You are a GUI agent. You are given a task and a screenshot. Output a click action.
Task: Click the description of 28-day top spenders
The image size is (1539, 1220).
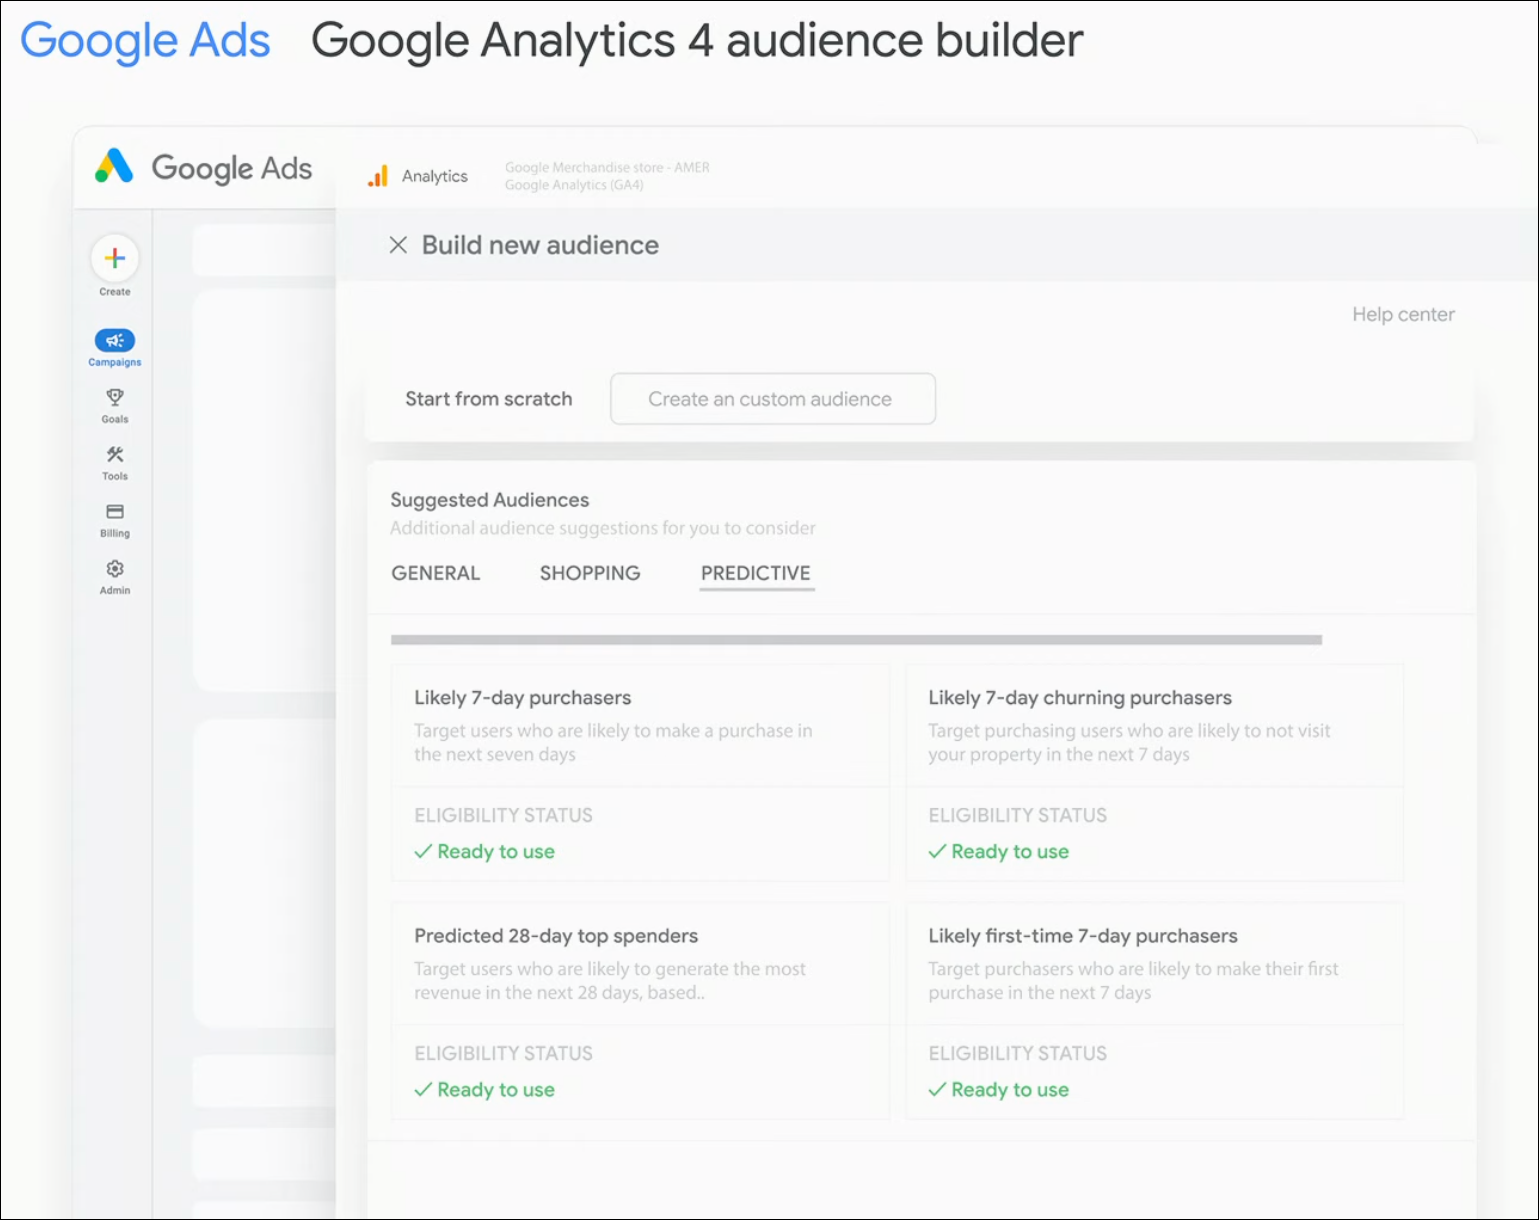610,981
